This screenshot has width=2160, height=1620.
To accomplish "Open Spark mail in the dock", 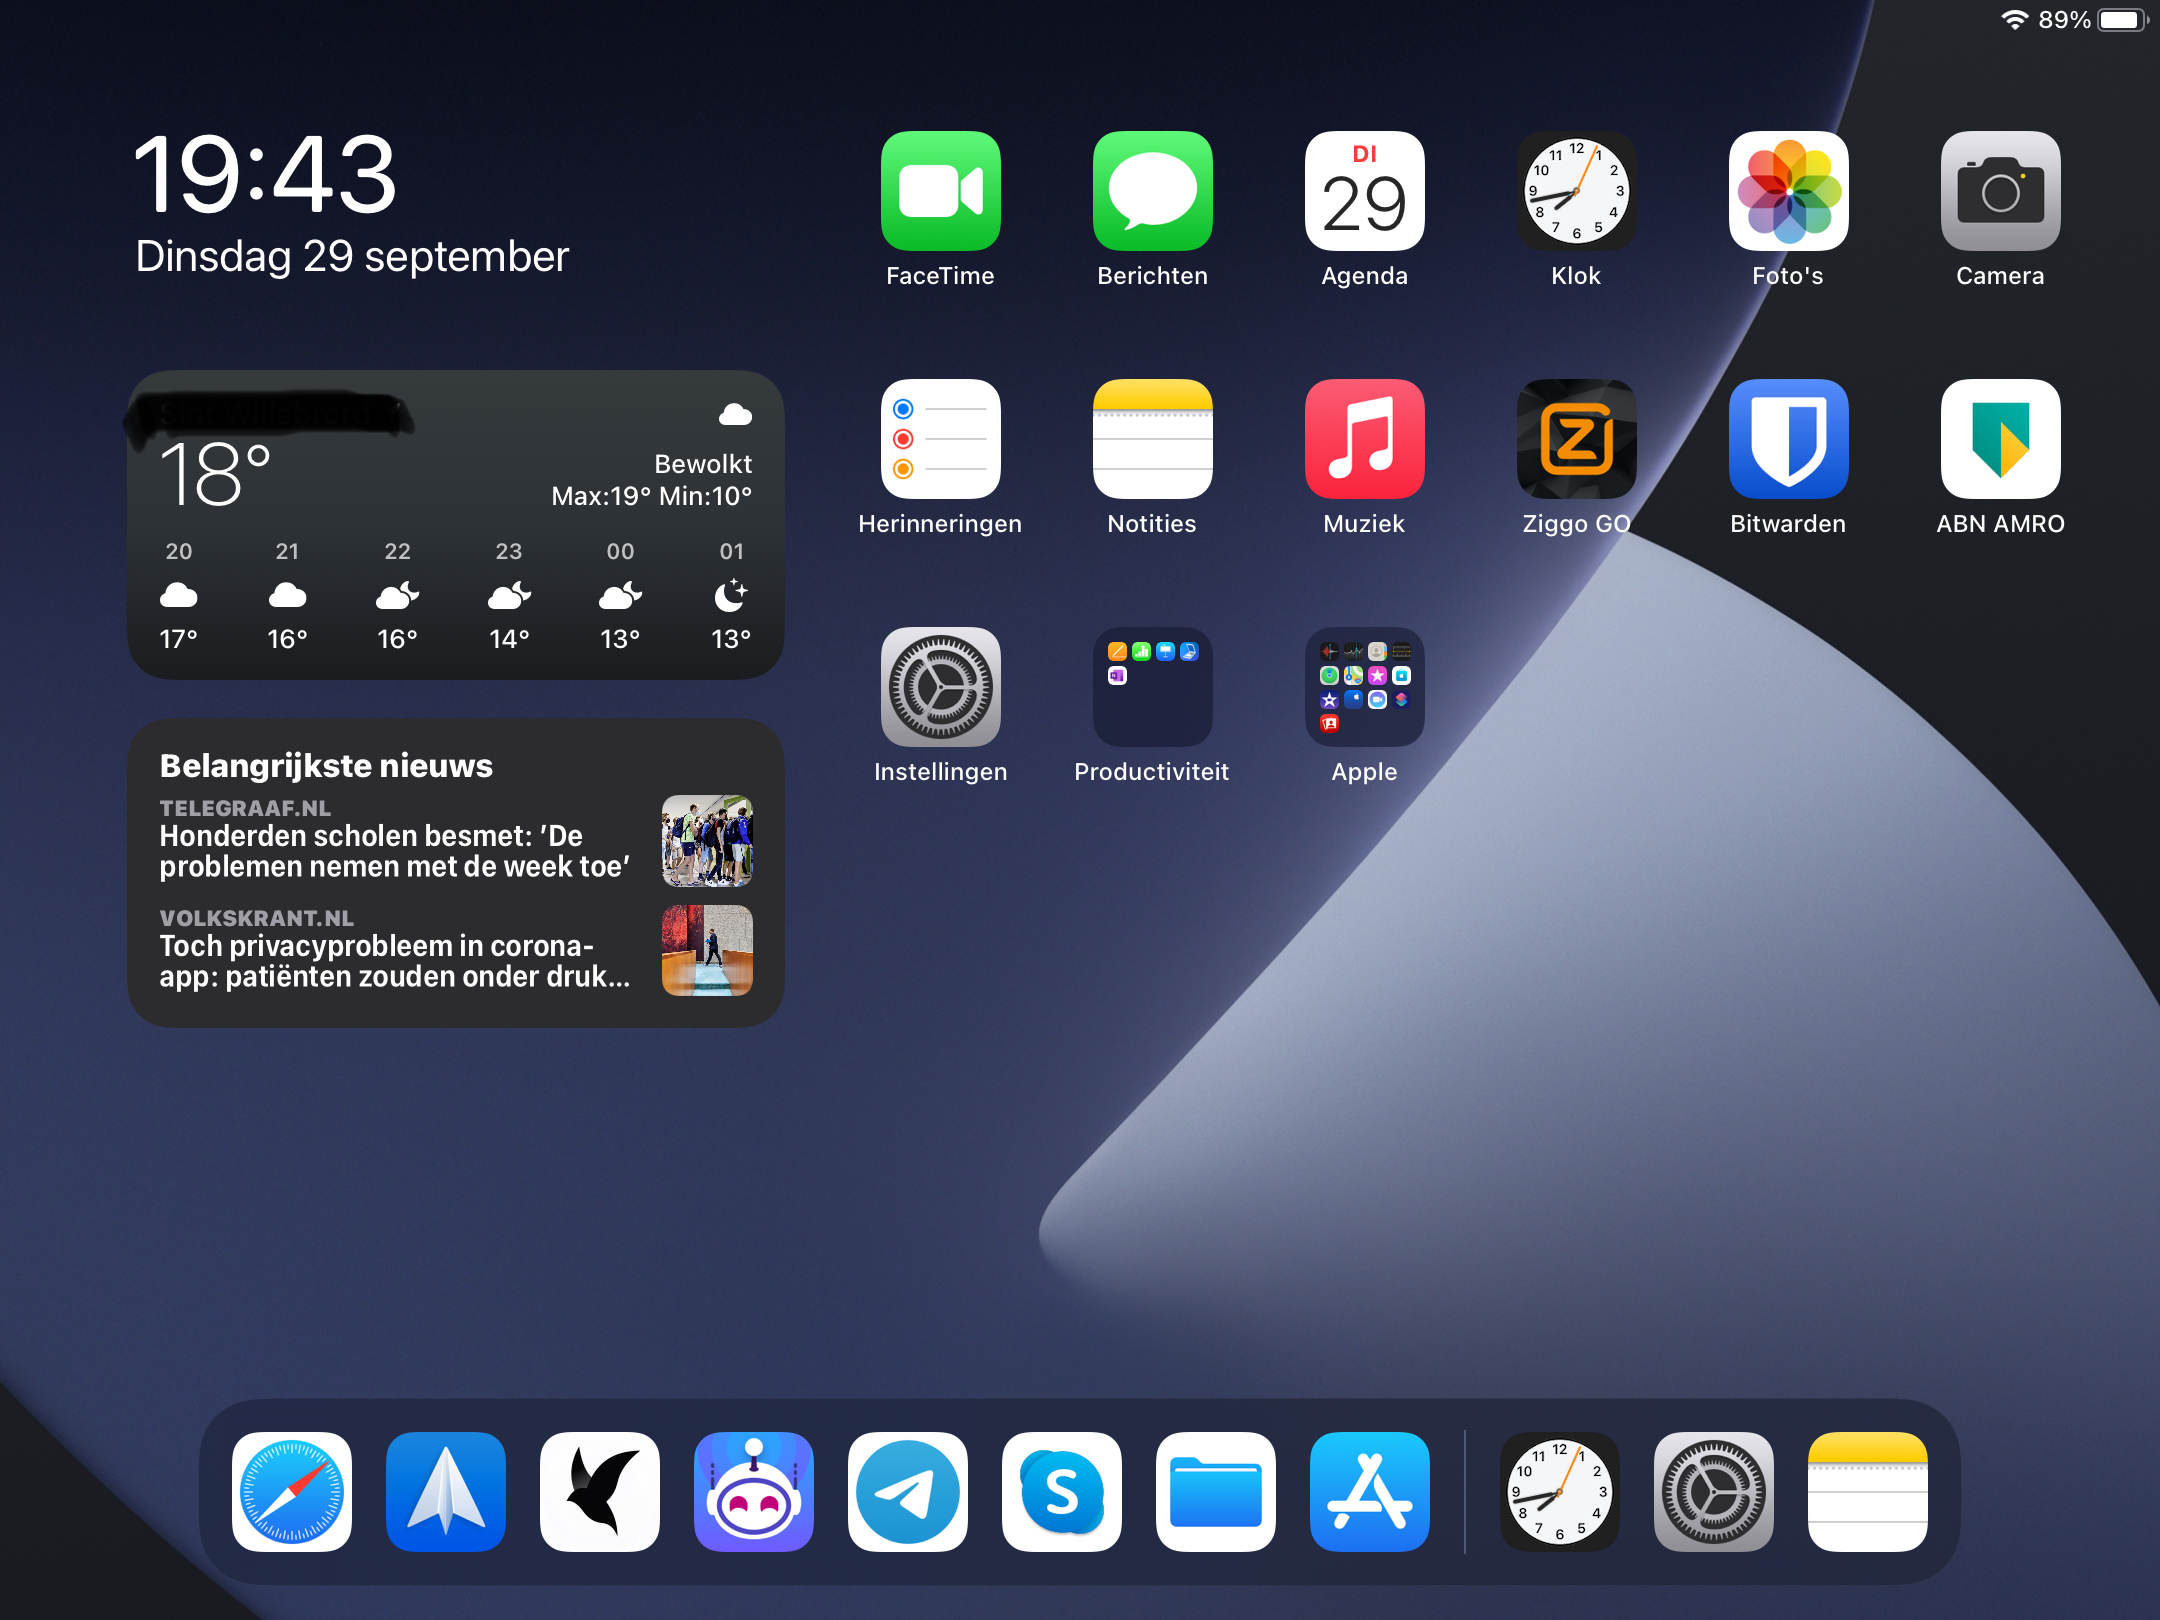I will 446,1491.
